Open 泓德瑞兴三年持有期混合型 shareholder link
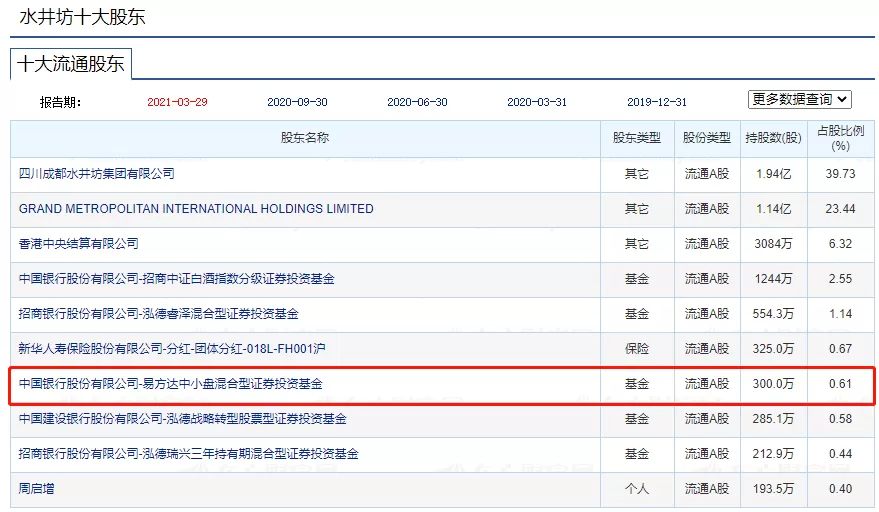Image resolution: width=879 pixels, height=512 pixels. (188, 454)
